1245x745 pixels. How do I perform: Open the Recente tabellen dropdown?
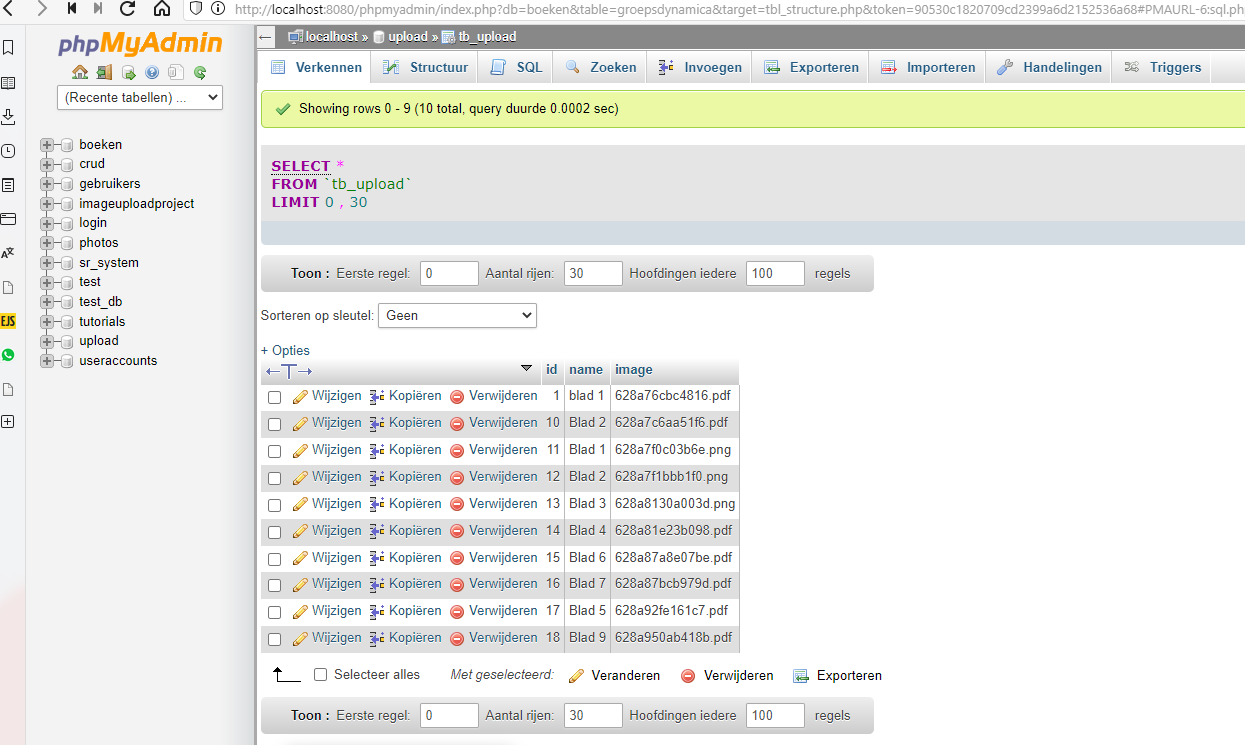coord(140,98)
